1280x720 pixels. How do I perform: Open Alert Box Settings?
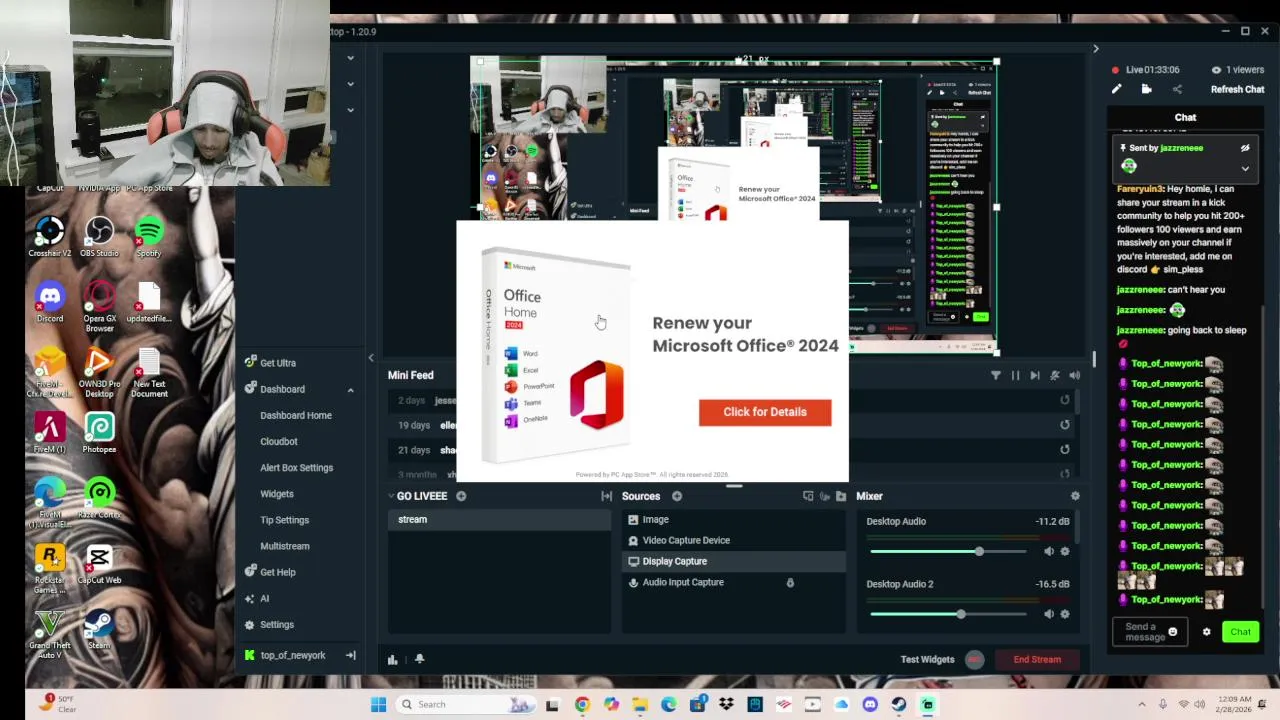tap(297, 467)
